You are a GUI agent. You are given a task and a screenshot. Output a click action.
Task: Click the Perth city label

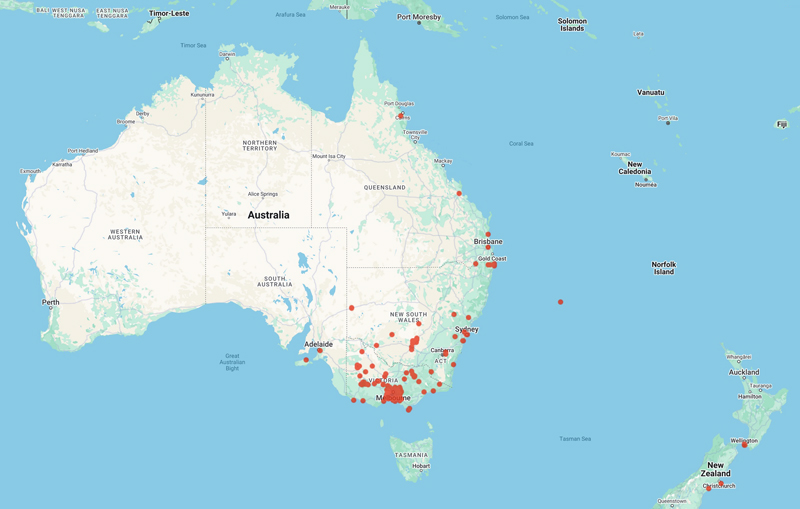(50, 302)
